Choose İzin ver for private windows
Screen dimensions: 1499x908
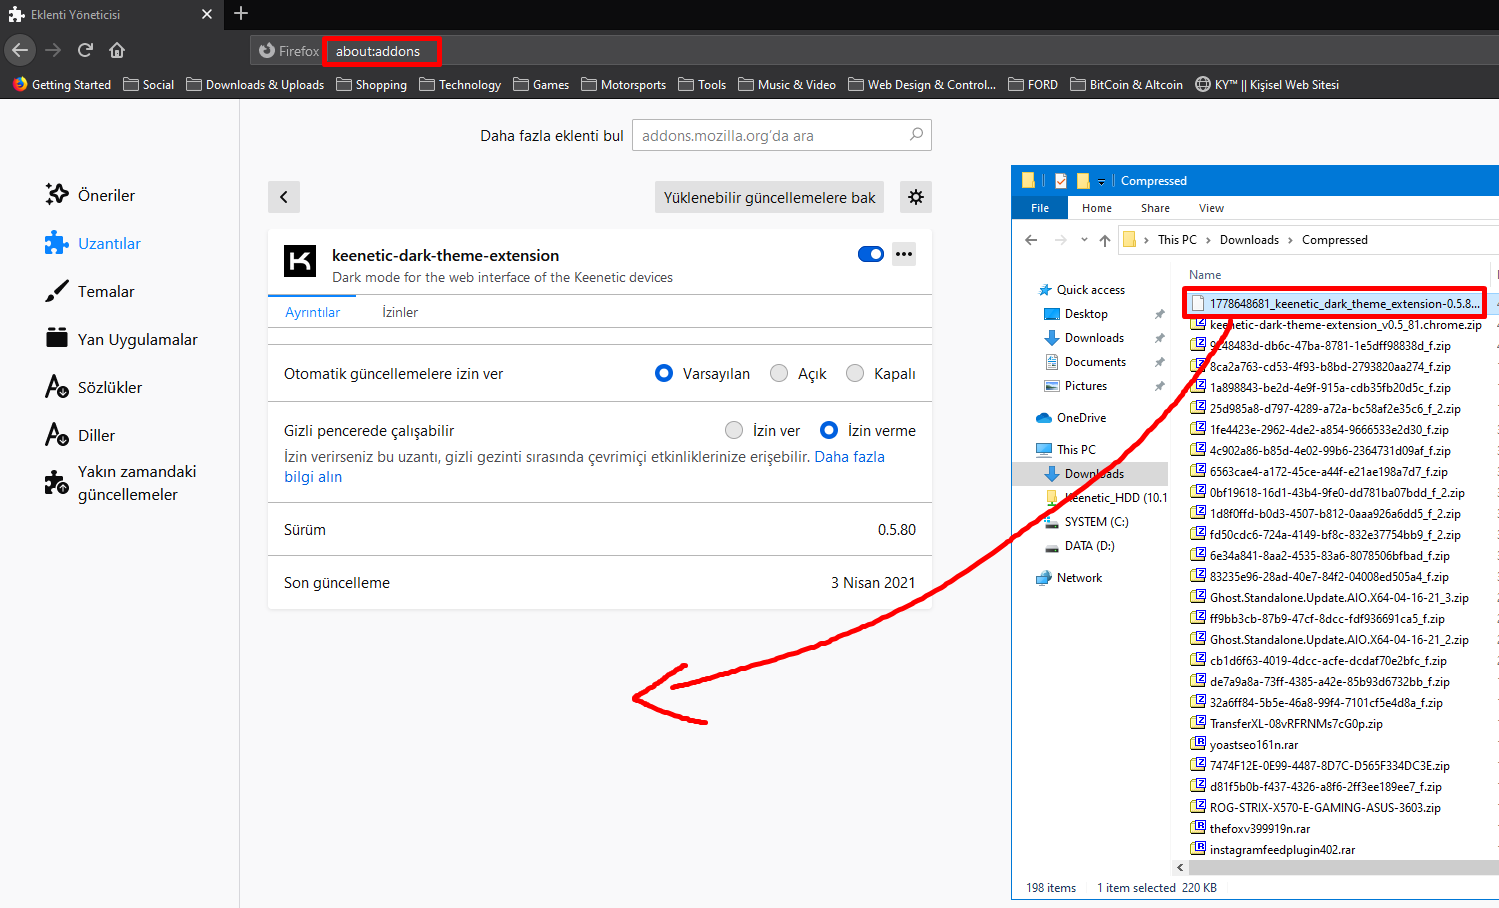pyautogui.click(x=734, y=430)
